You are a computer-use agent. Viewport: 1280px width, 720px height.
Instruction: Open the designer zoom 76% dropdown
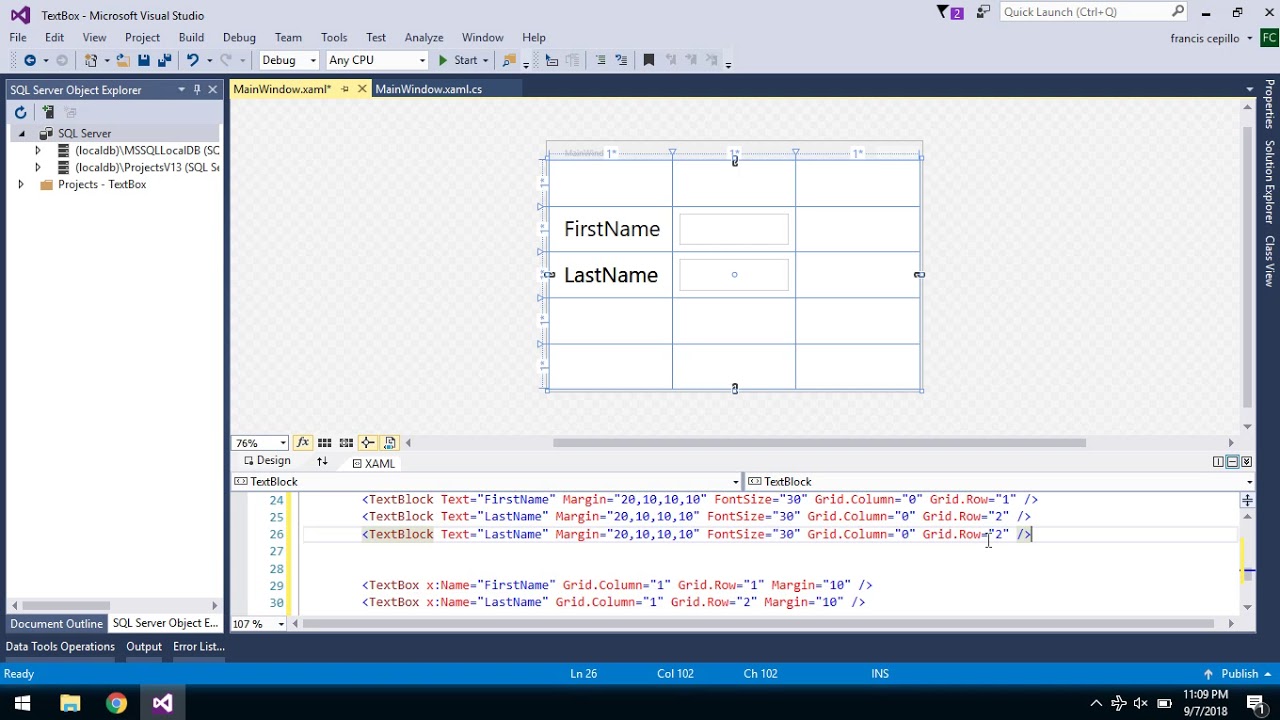pyautogui.click(x=283, y=443)
